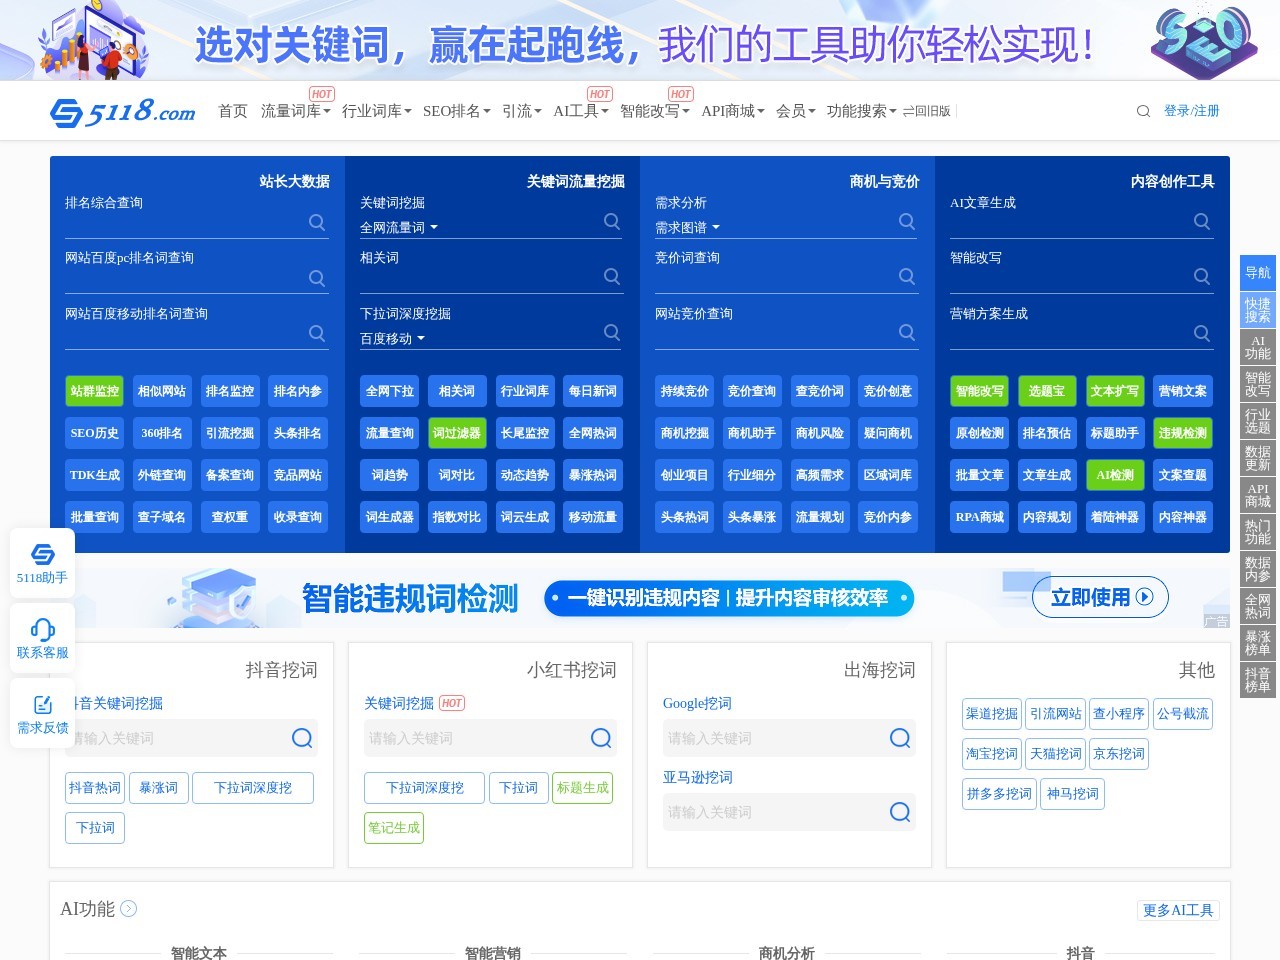Expand the 全网流量词 dropdown
1280x960 pixels.
click(399, 228)
